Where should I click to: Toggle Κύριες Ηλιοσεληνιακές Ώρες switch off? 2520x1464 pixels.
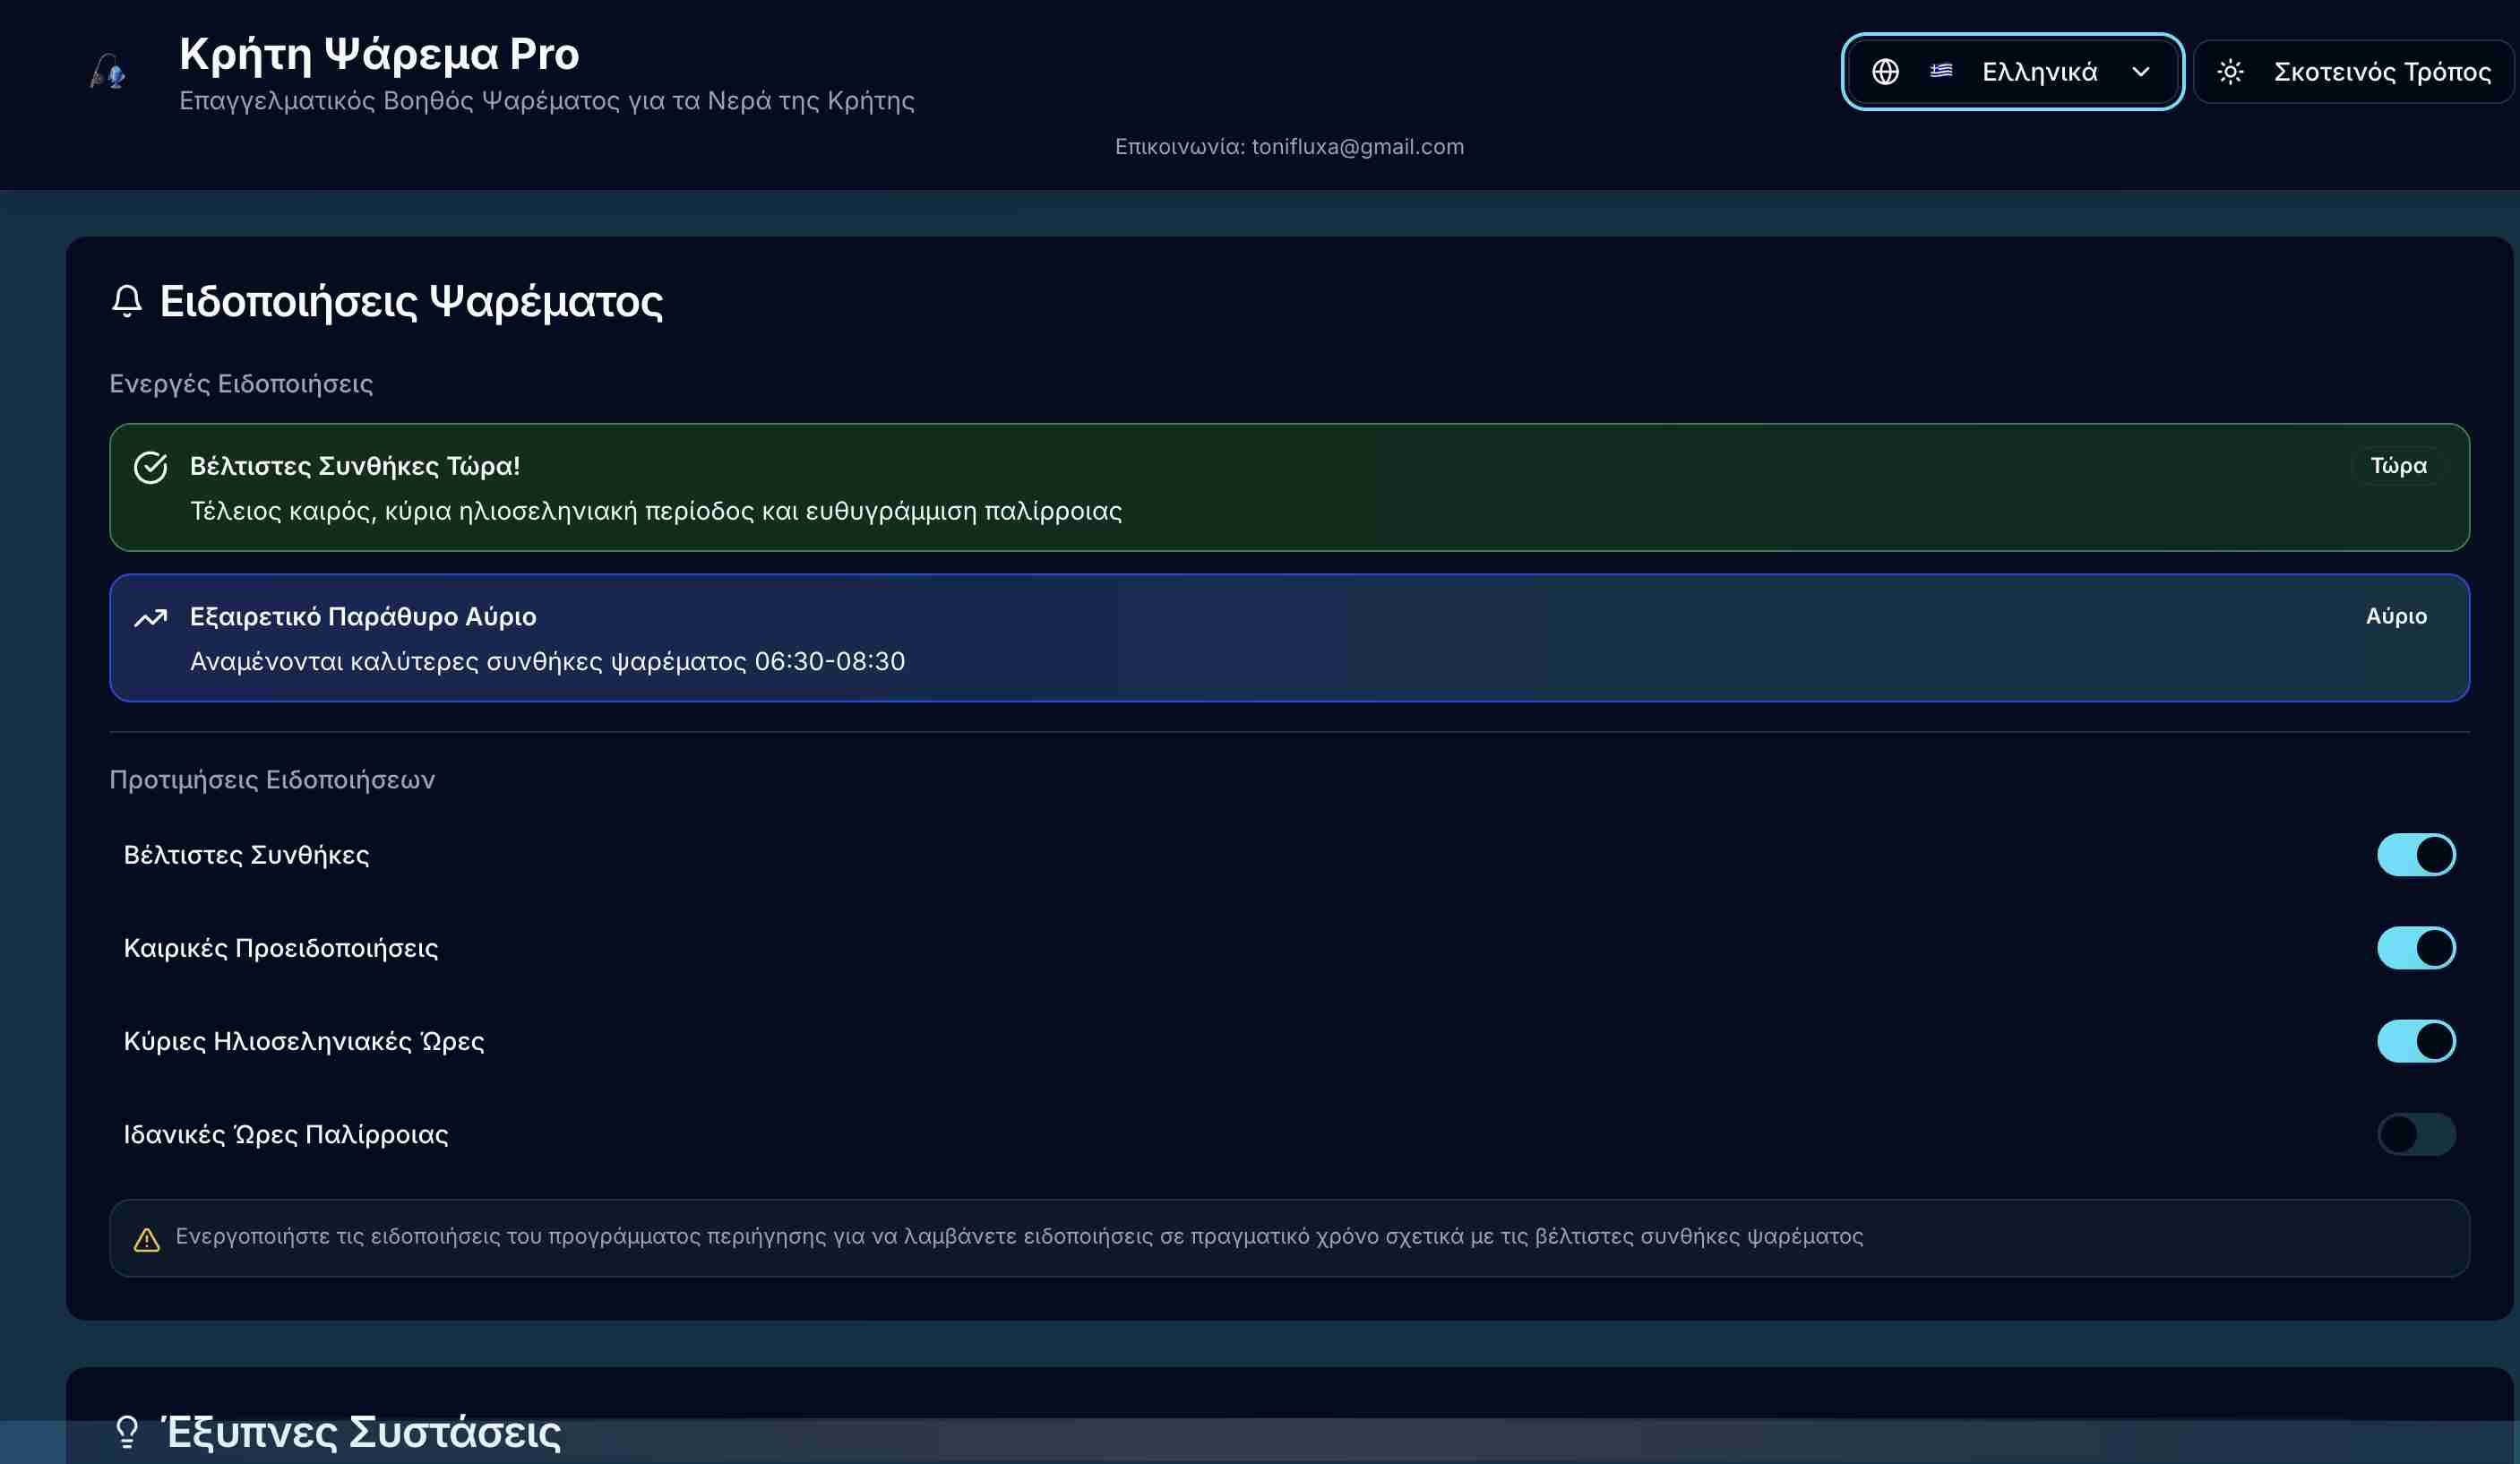[x=2416, y=1041]
